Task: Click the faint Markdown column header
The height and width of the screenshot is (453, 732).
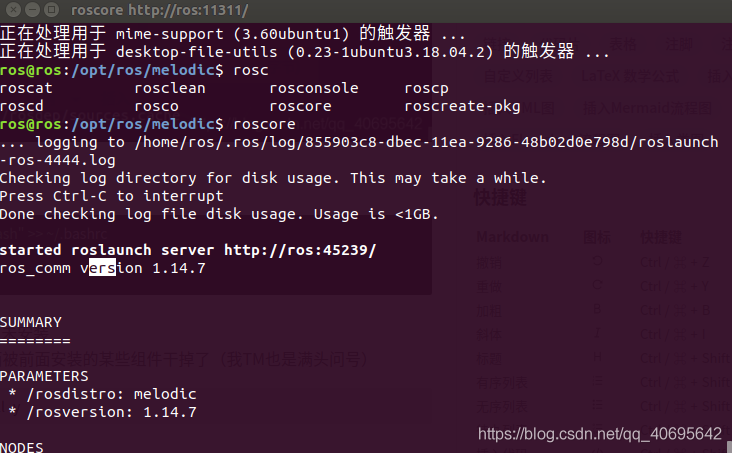Action: [512, 239]
